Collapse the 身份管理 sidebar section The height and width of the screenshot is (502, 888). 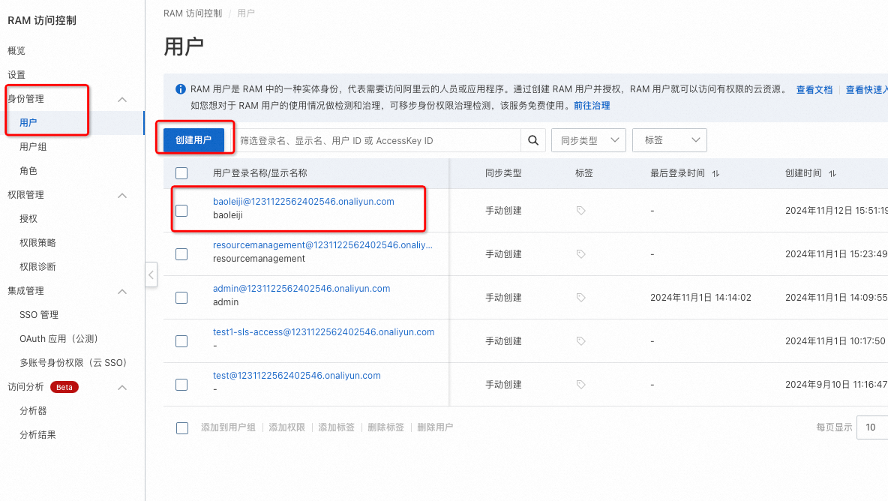pyautogui.click(x=122, y=100)
